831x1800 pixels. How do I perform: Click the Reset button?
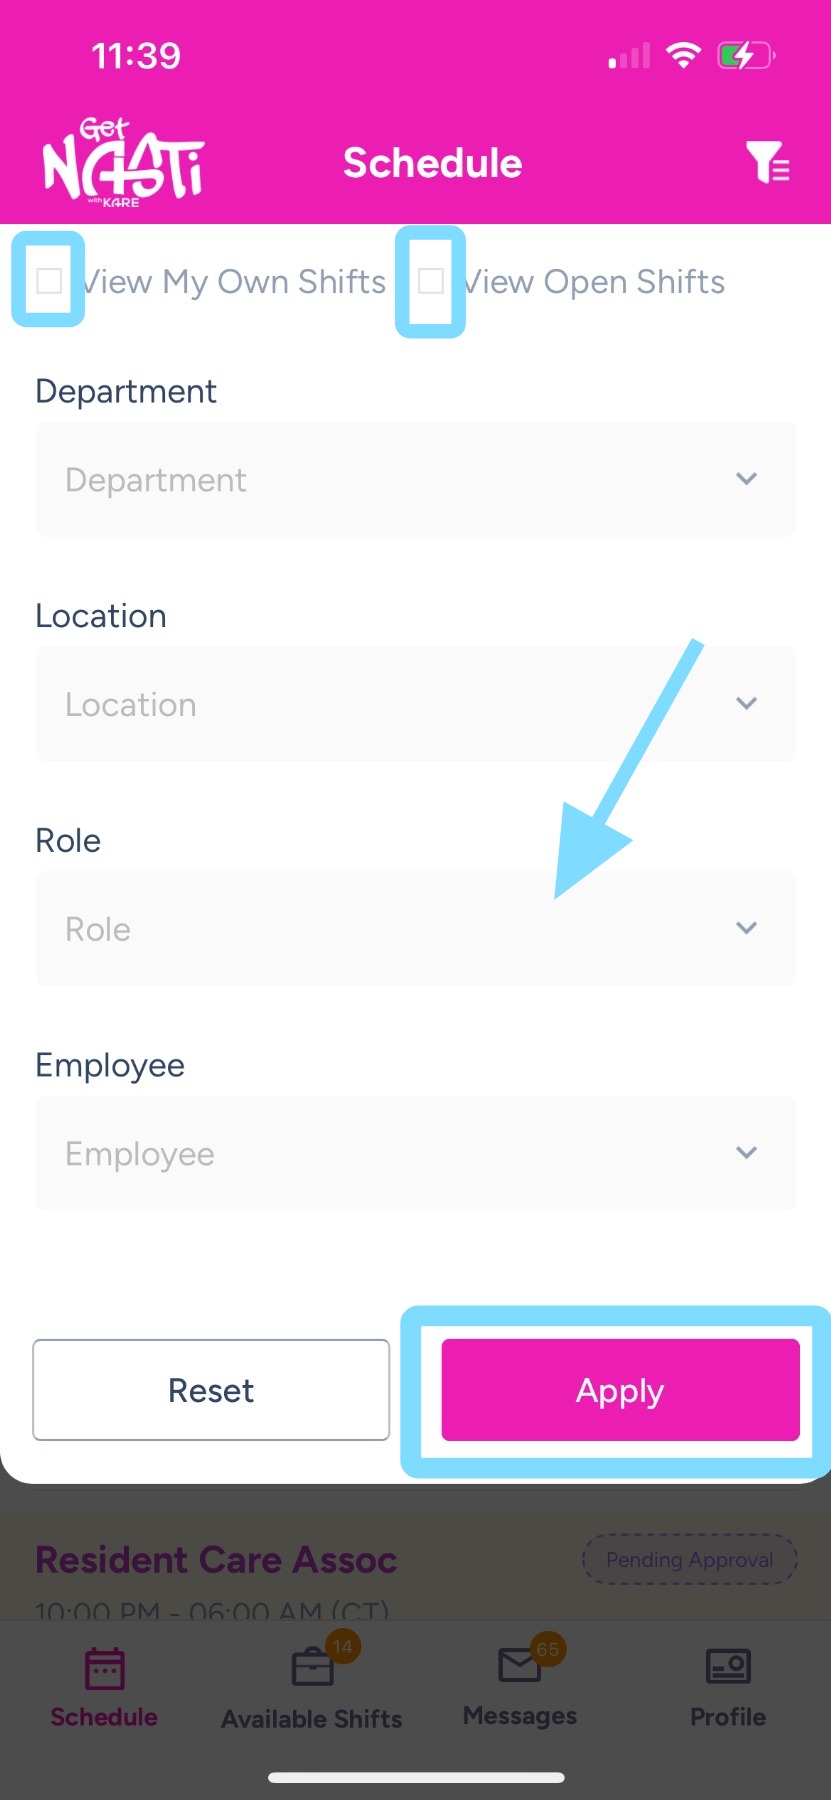211,1390
